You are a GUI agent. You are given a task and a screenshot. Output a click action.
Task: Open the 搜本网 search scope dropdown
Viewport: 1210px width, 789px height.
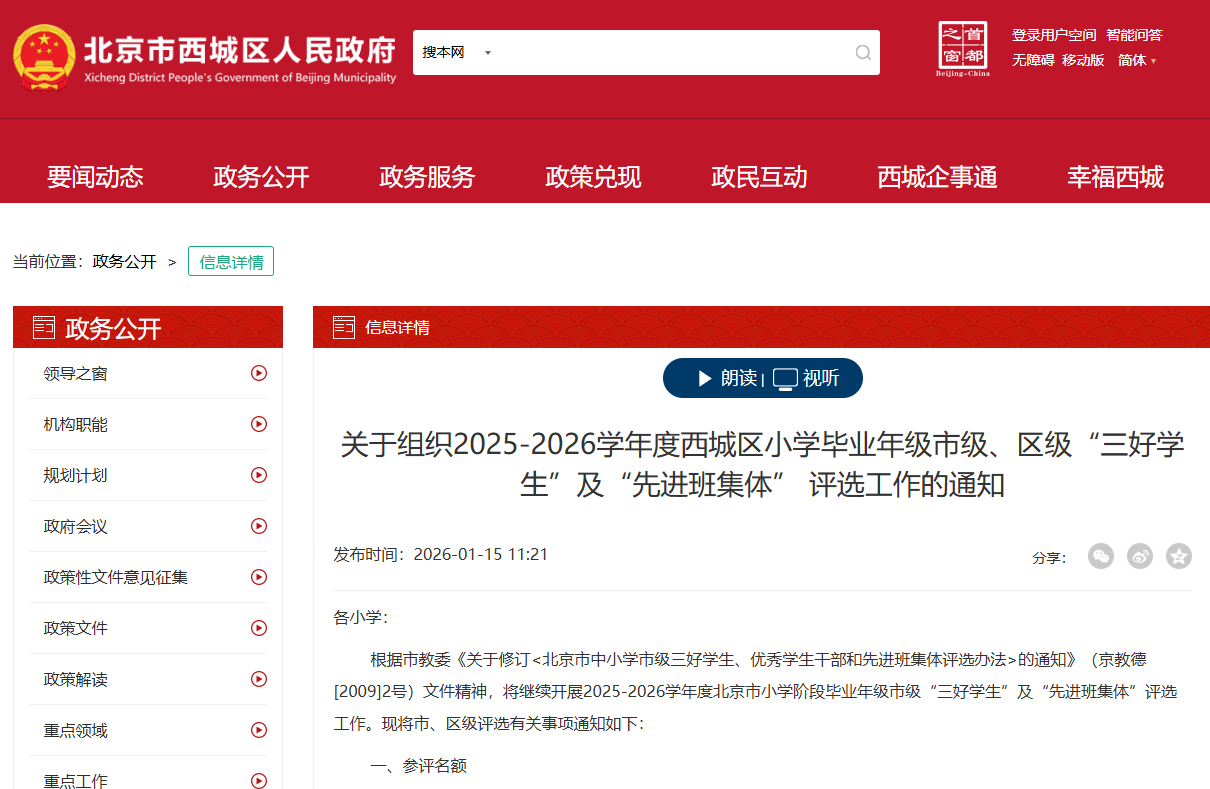(457, 53)
